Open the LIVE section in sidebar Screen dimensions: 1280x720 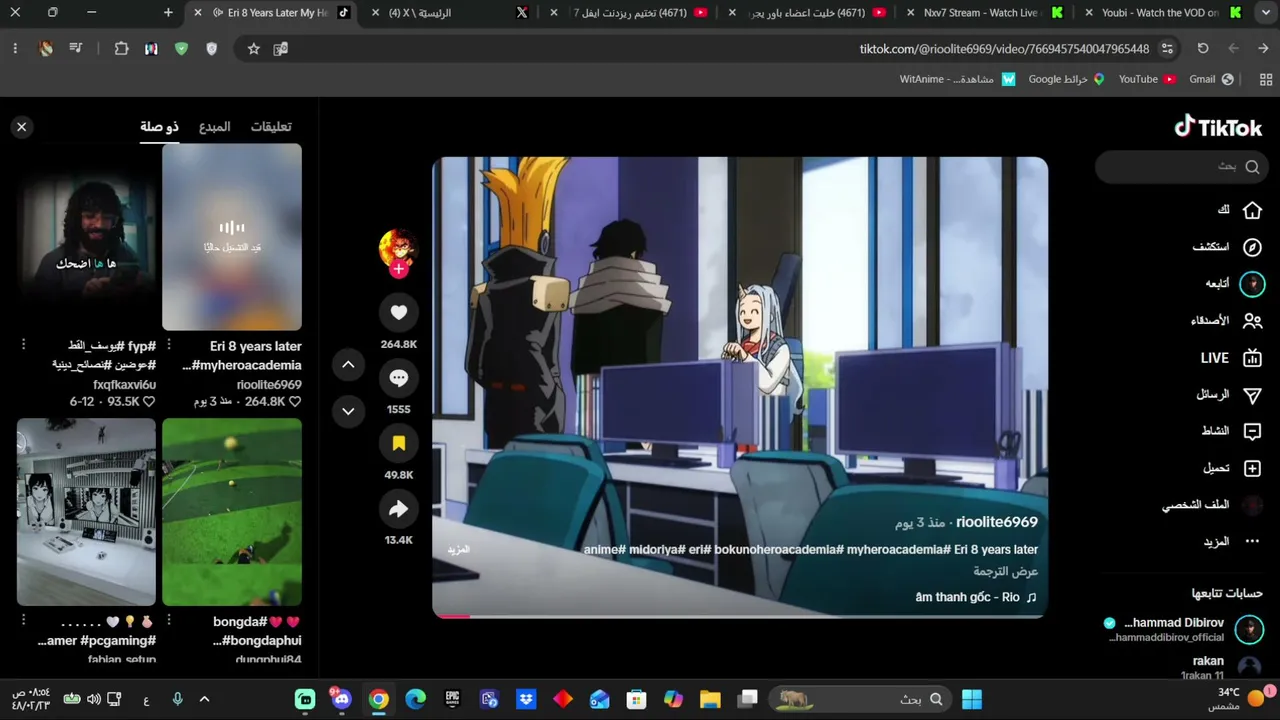click(x=1231, y=358)
